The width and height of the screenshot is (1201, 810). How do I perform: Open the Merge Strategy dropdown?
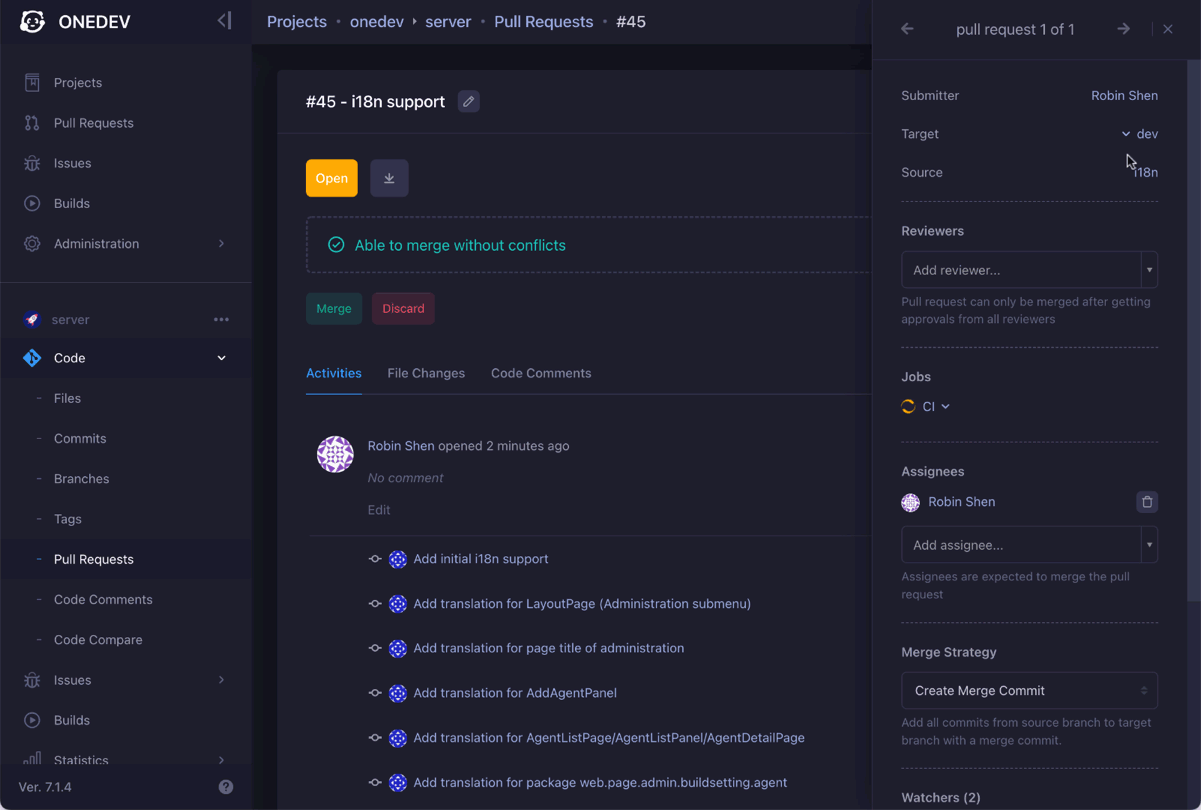[x=1029, y=691]
